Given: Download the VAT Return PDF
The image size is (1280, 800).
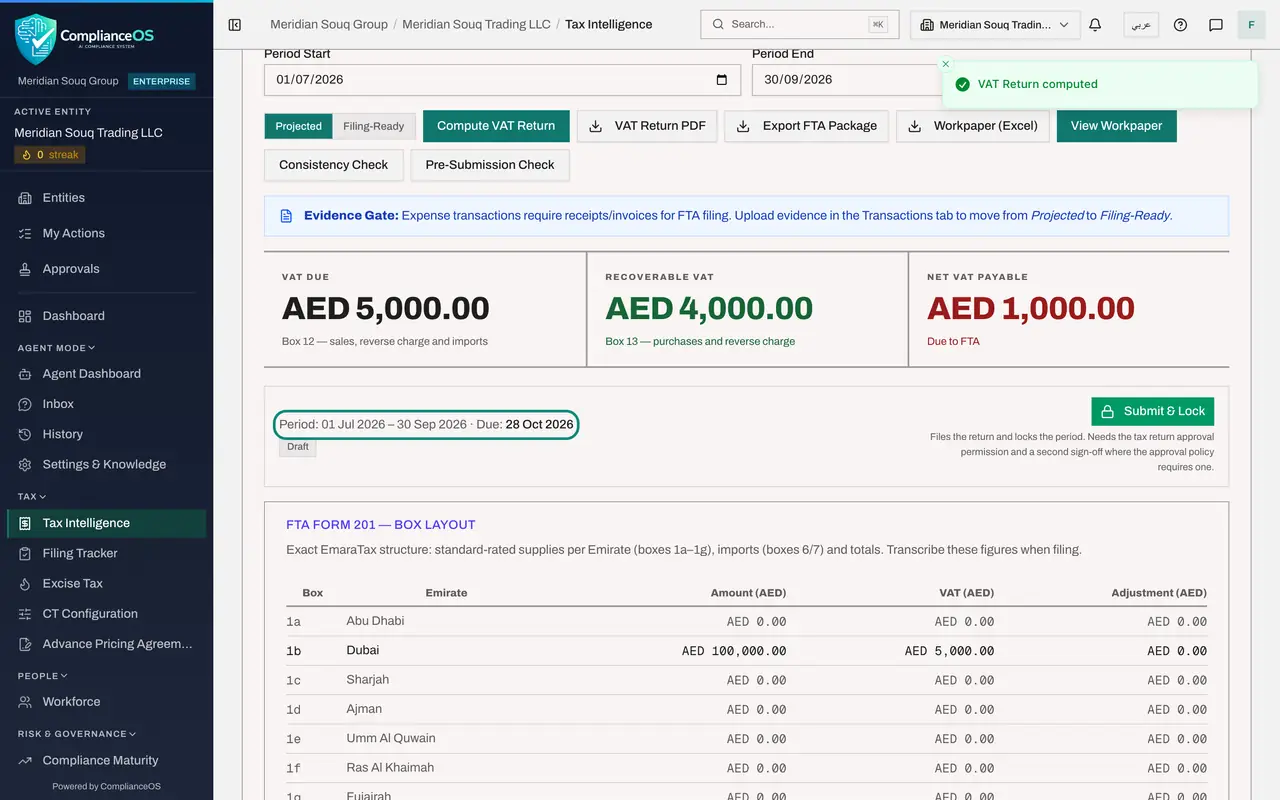Looking at the screenshot, I should [647, 126].
